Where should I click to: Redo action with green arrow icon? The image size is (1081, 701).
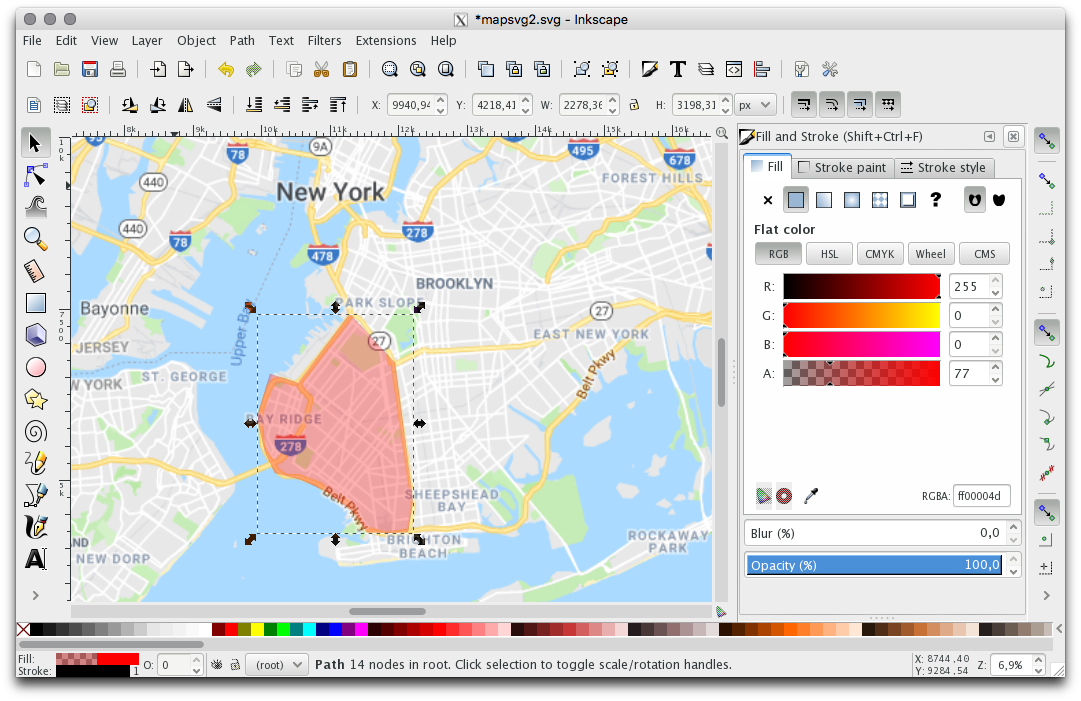254,69
